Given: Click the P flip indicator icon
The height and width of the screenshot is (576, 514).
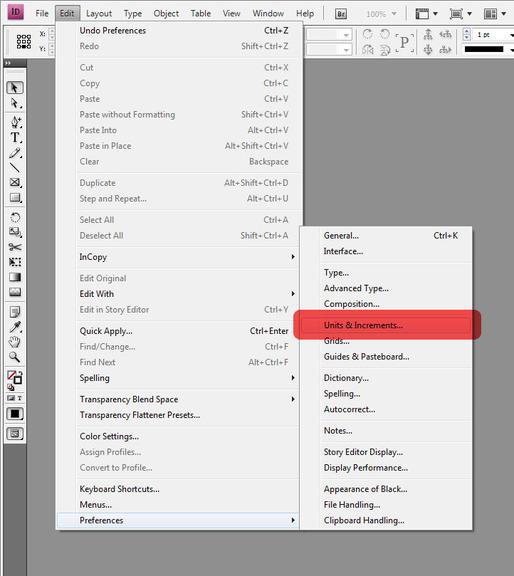Looking at the screenshot, I should click(405, 43).
